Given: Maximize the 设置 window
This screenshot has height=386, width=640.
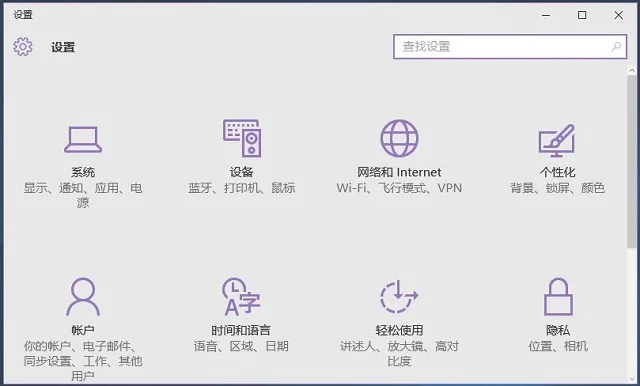Looking at the screenshot, I should tap(582, 15).
